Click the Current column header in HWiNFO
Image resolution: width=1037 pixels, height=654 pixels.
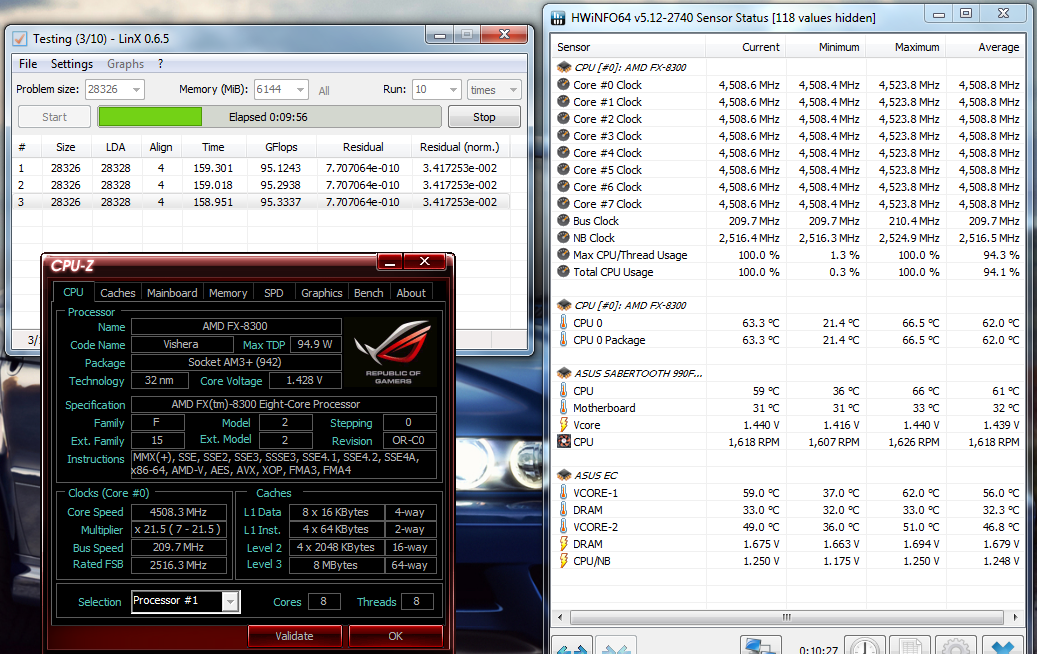click(x=746, y=47)
